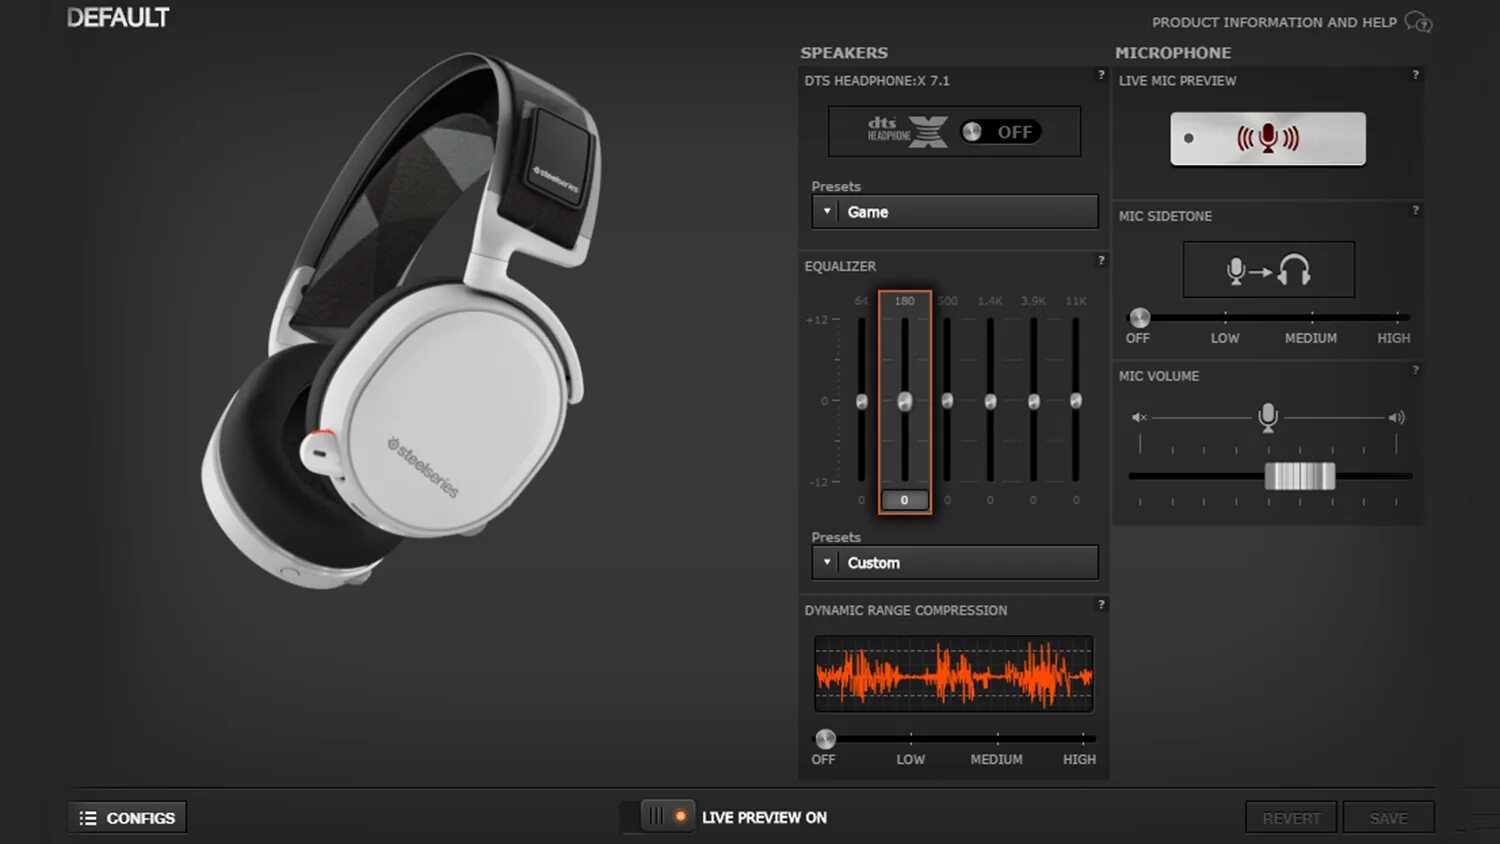Select the 64 Hz equalizer slider knob
The width and height of the screenshot is (1500, 844).
click(x=862, y=401)
